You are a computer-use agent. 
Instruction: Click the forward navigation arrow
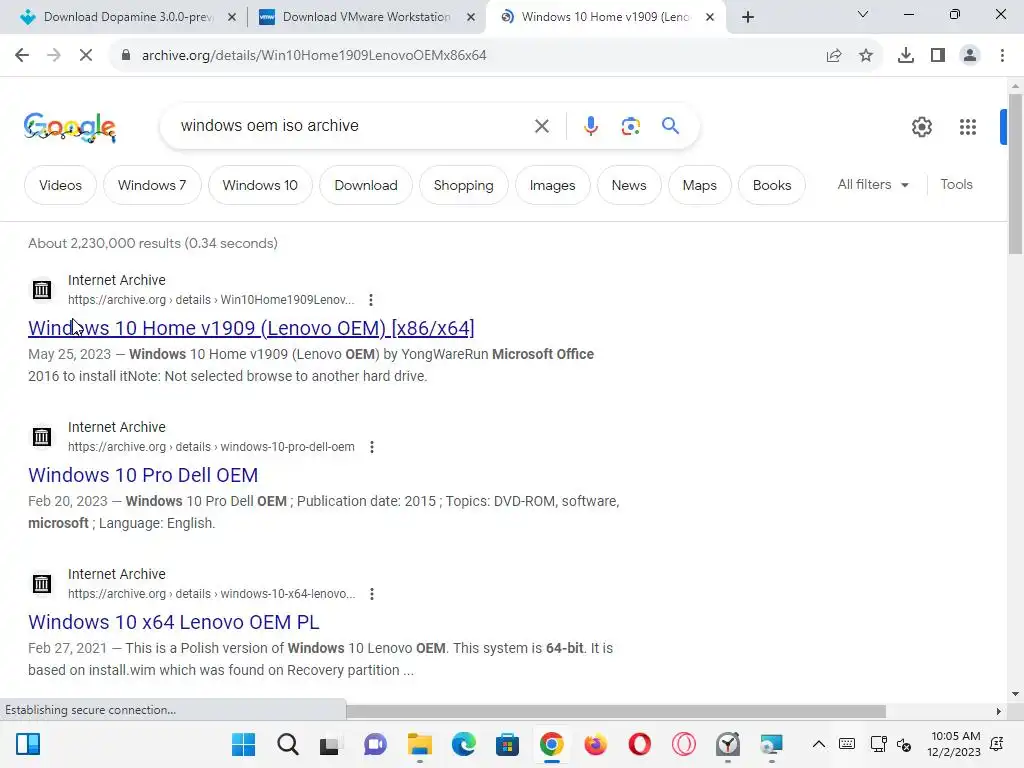tap(54, 56)
